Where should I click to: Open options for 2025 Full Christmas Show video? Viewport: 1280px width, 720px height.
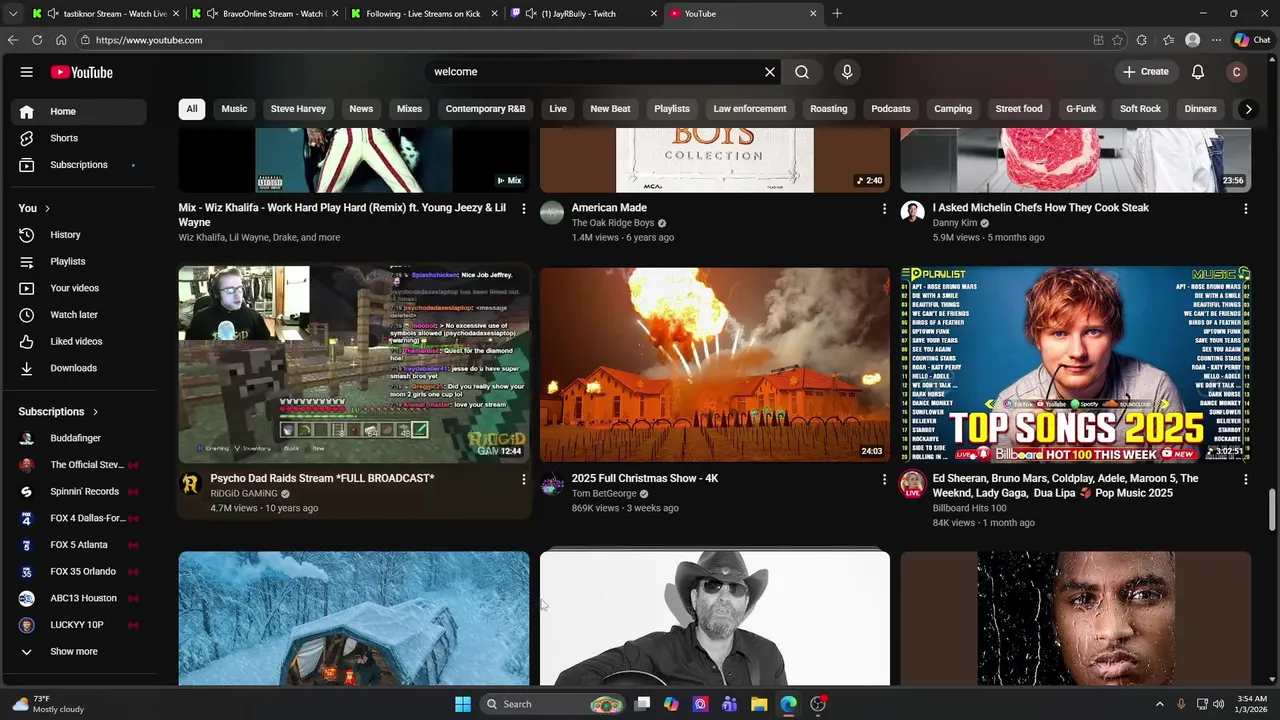point(884,480)
